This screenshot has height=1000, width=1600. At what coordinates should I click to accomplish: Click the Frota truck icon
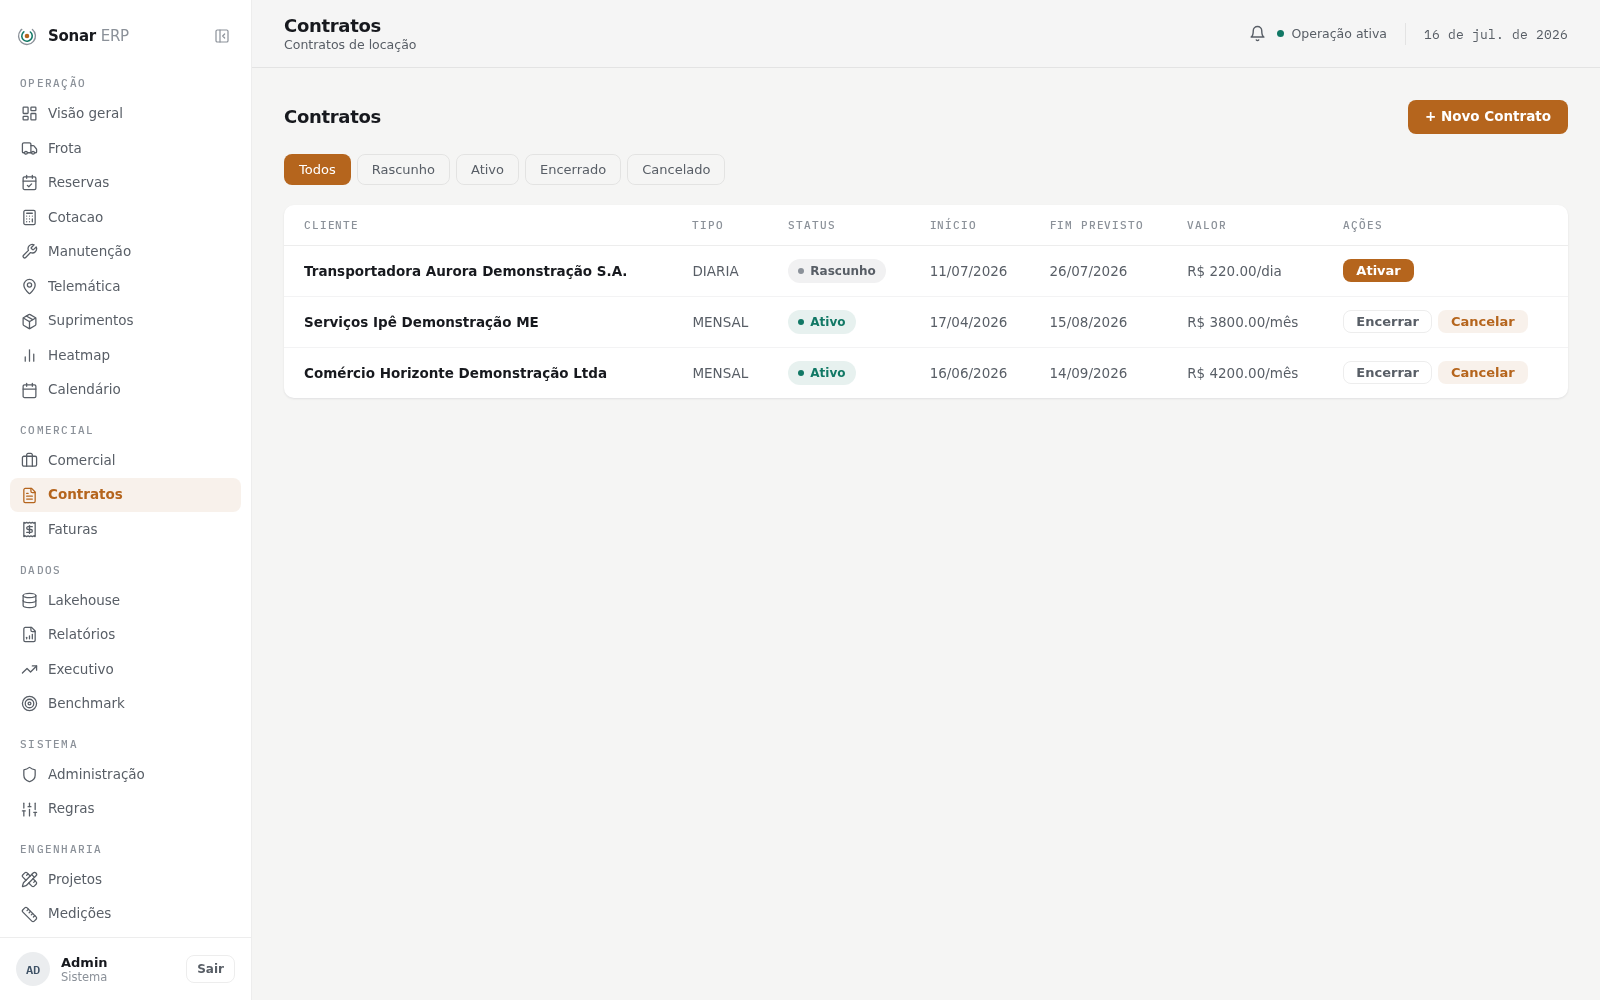pyautogui.click(x=29, y=148)
